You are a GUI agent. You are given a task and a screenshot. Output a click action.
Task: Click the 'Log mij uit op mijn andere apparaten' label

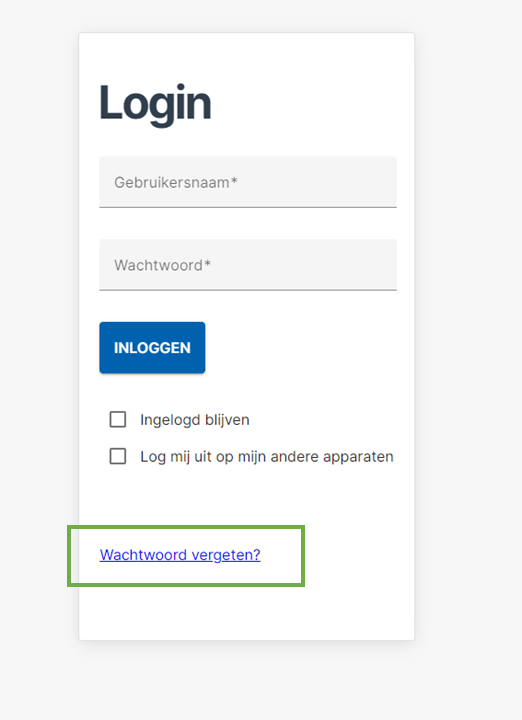[x=267, y=457]
